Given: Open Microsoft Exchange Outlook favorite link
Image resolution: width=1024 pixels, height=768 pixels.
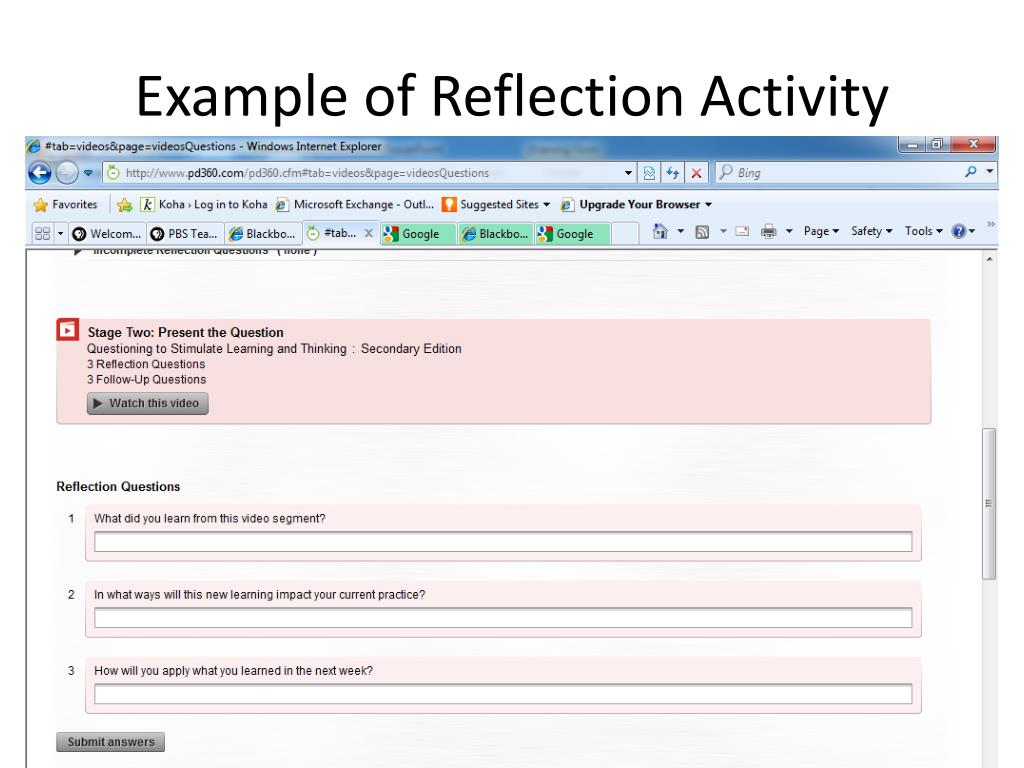Looking at the screenshot, I should tap(354, 204).
